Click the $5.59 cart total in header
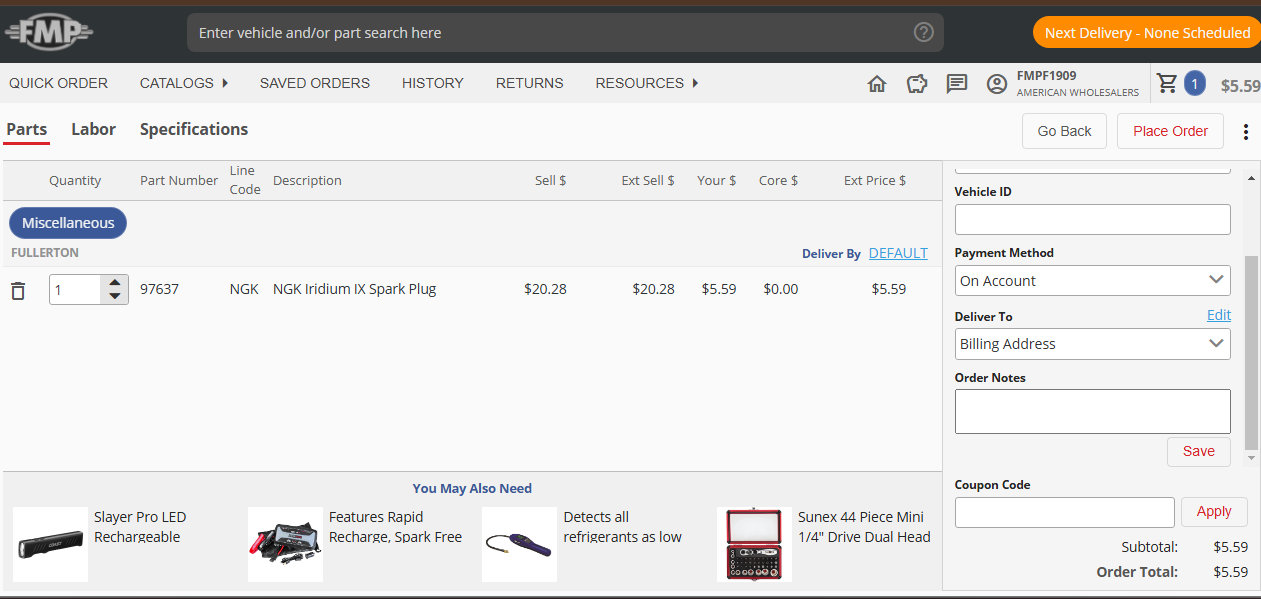The image size is (1261, 599). tap(1240, 86)
